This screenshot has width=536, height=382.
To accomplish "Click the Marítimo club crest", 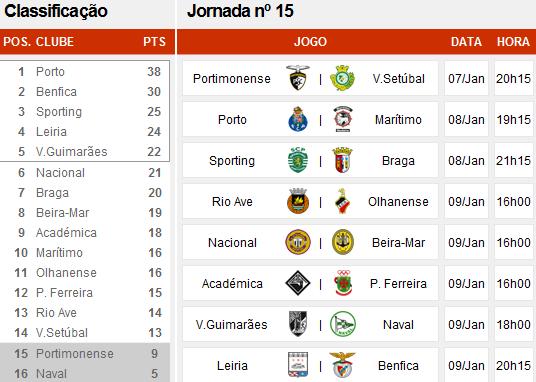I will point(343,119).
